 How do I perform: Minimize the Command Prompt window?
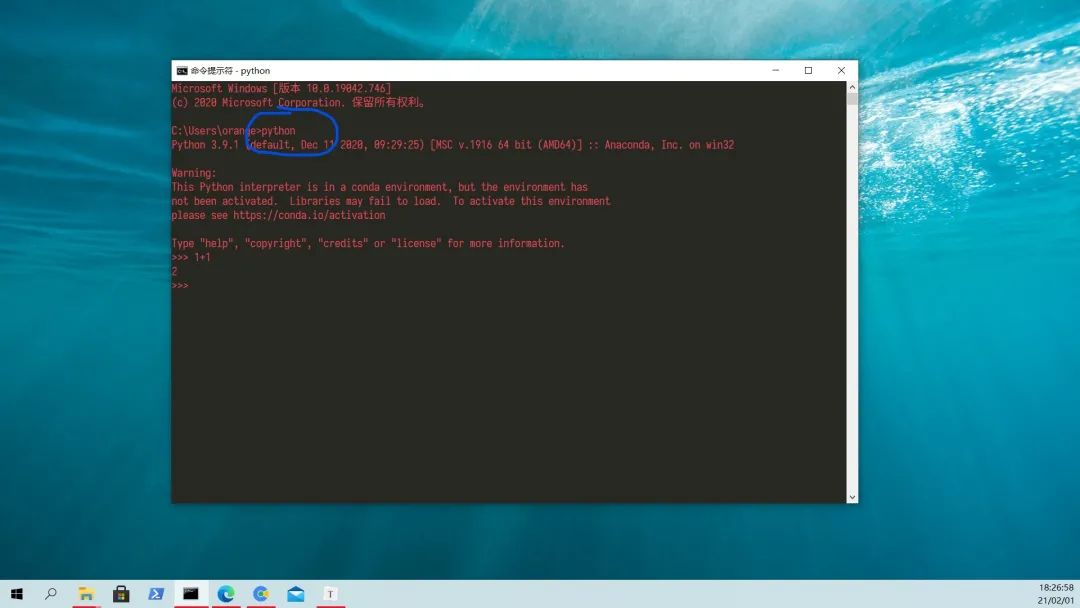(776, 70)
